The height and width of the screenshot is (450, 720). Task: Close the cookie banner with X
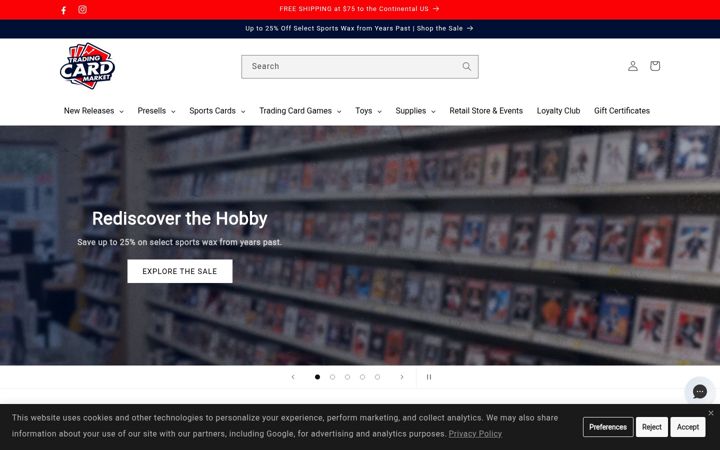click(x=711, y=413)
